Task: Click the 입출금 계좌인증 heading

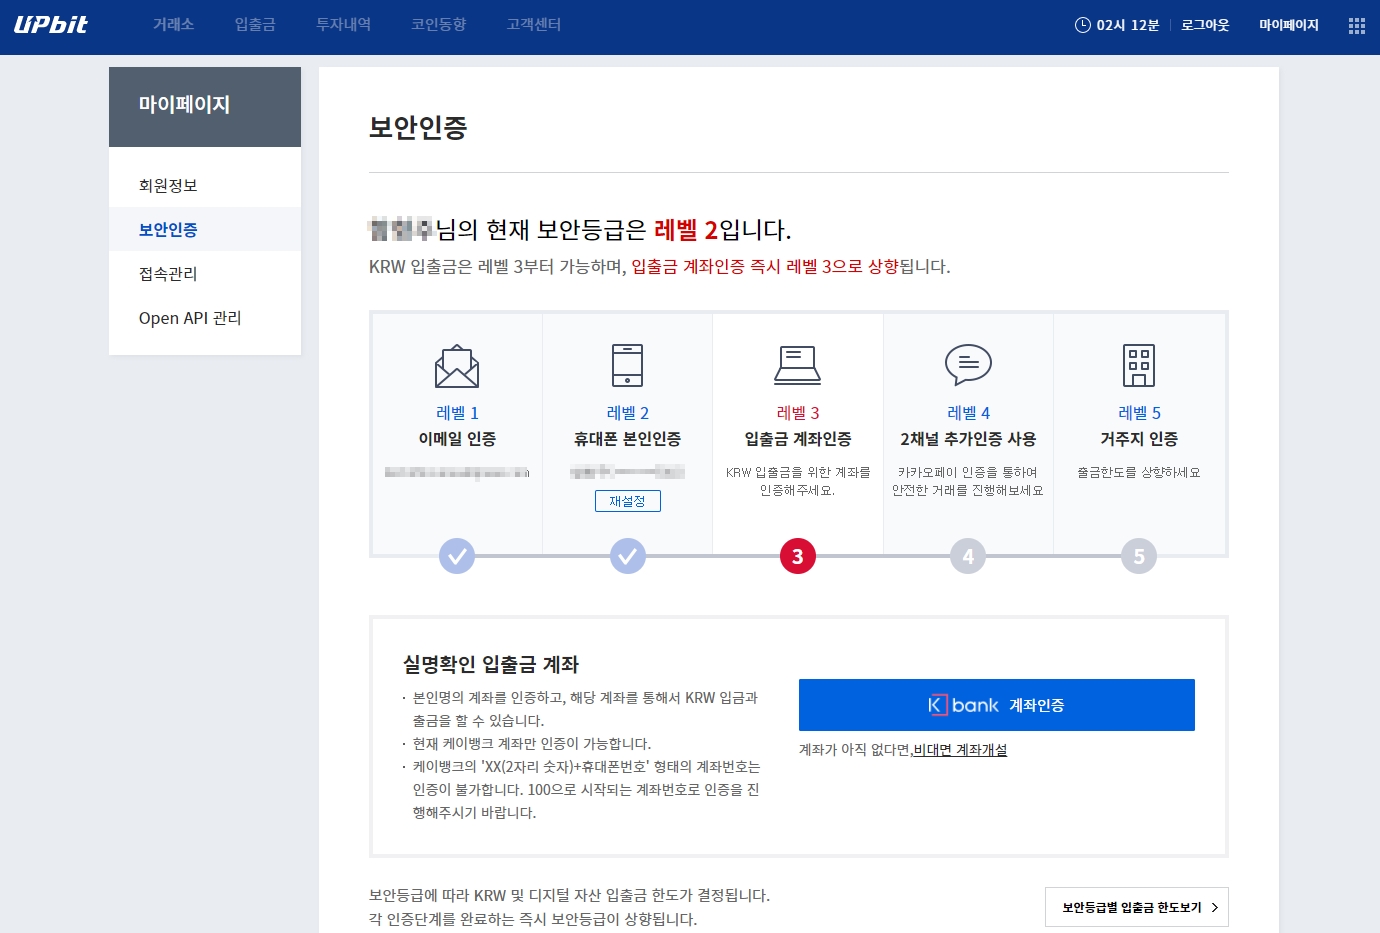Action: click(798, 439)
